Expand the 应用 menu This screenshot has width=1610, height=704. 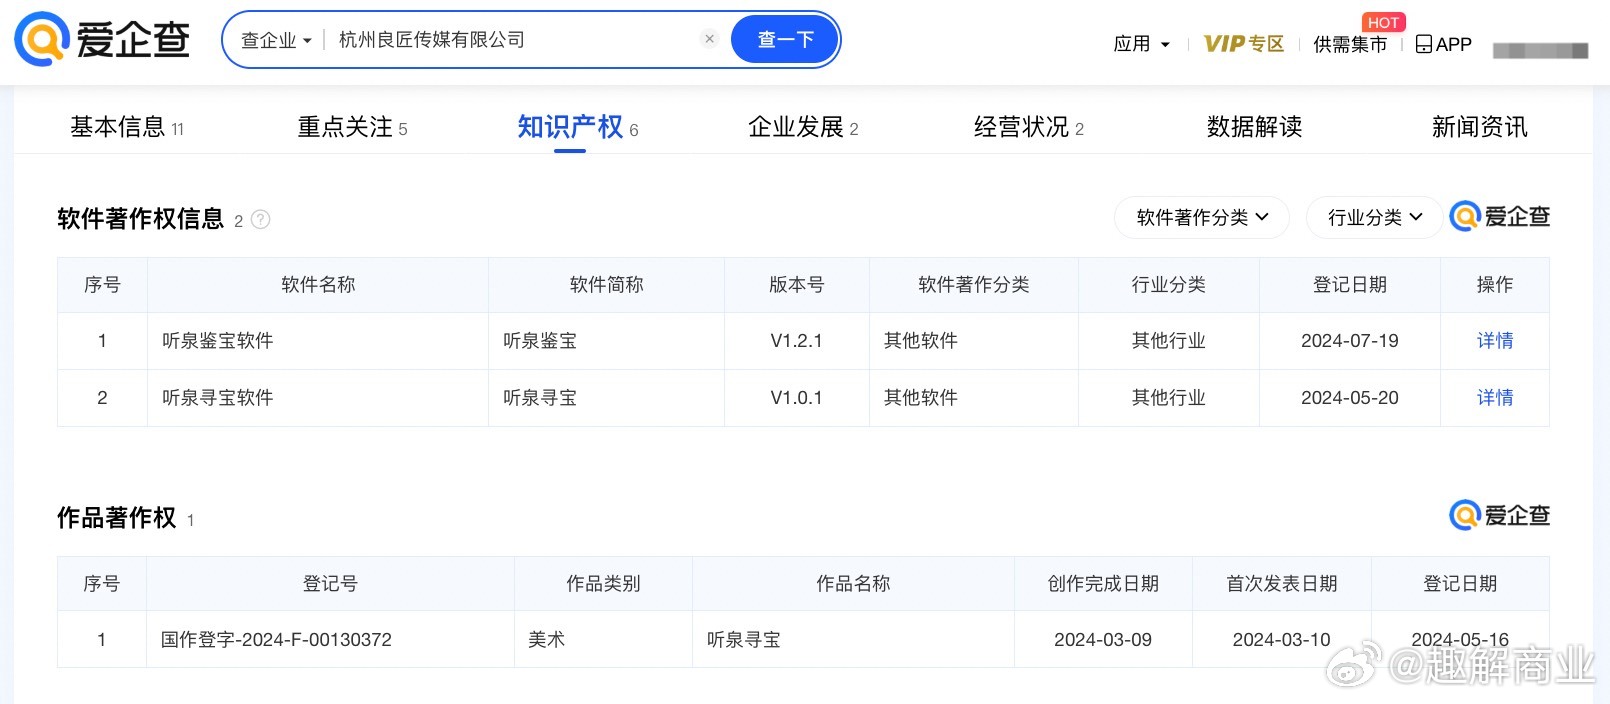coord(1141,44)
